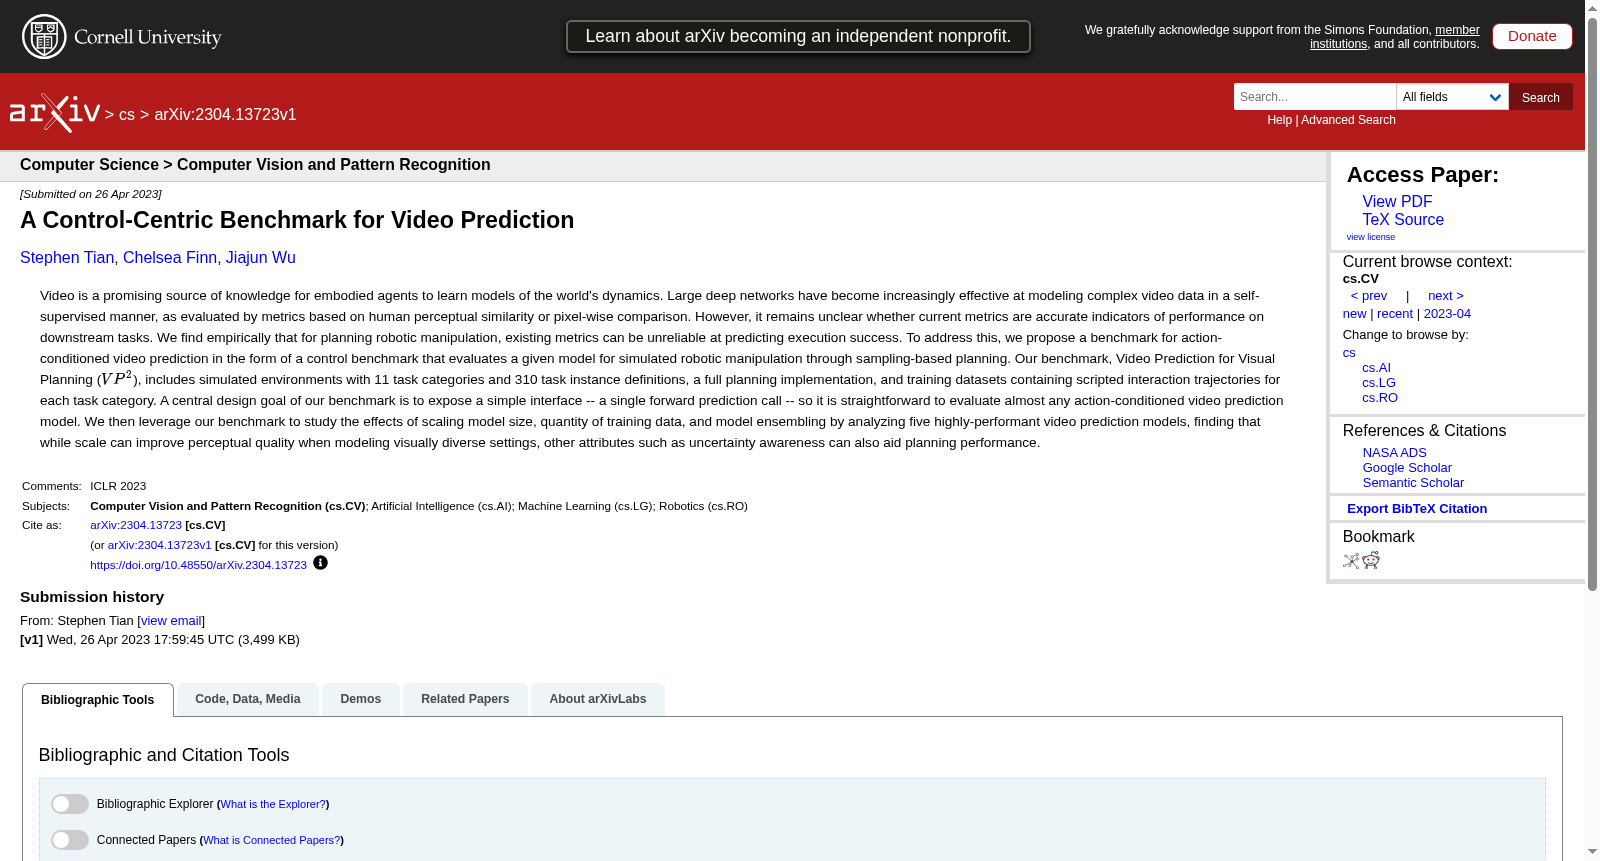Click the scrollbar down arrow
The image size is (1600, 861).
click(x=1592, y=853)
